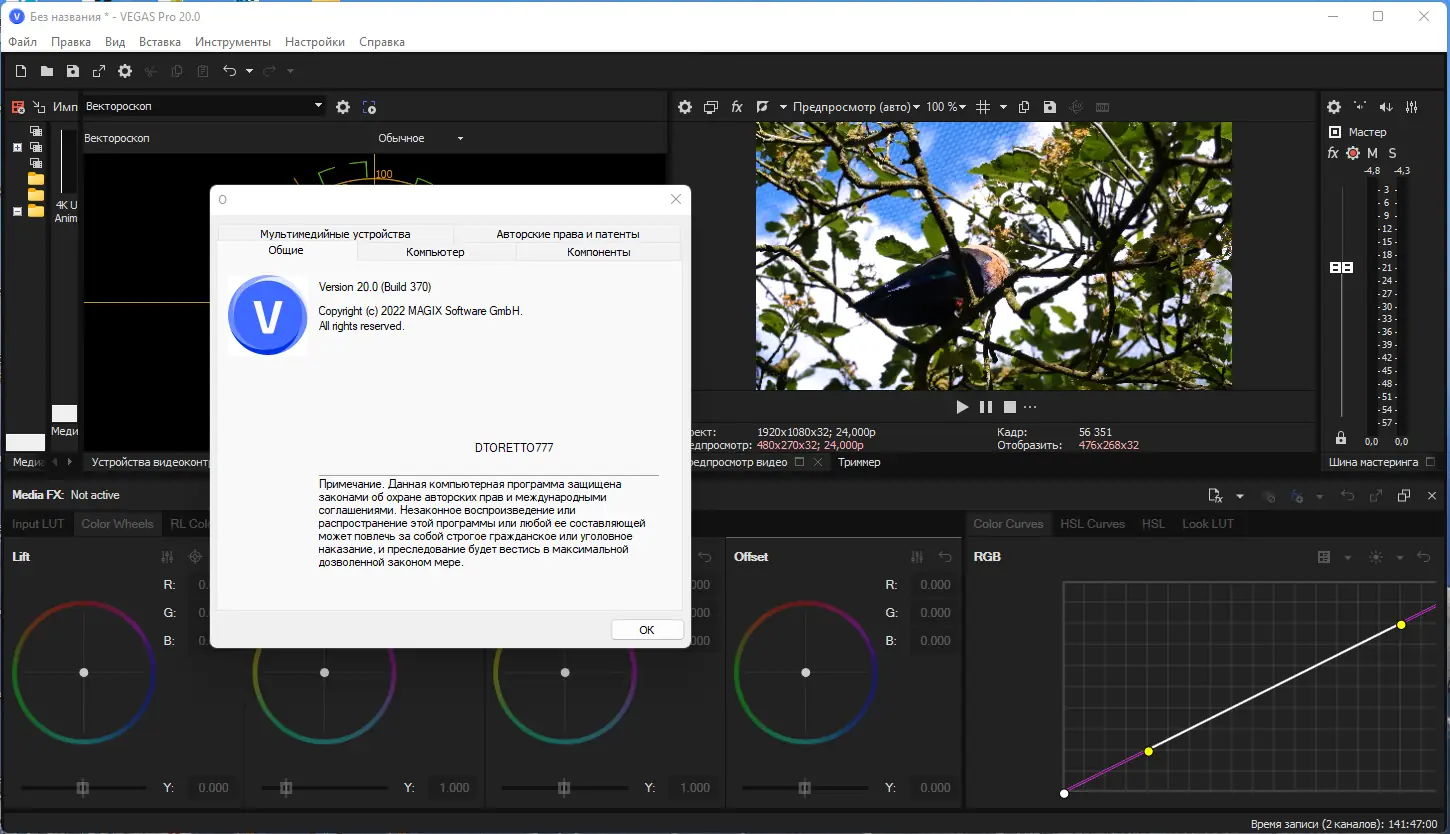Open project properties gear in the main toolbar
The width and height of the screenshot is (1450, 834).
point(125,71)
